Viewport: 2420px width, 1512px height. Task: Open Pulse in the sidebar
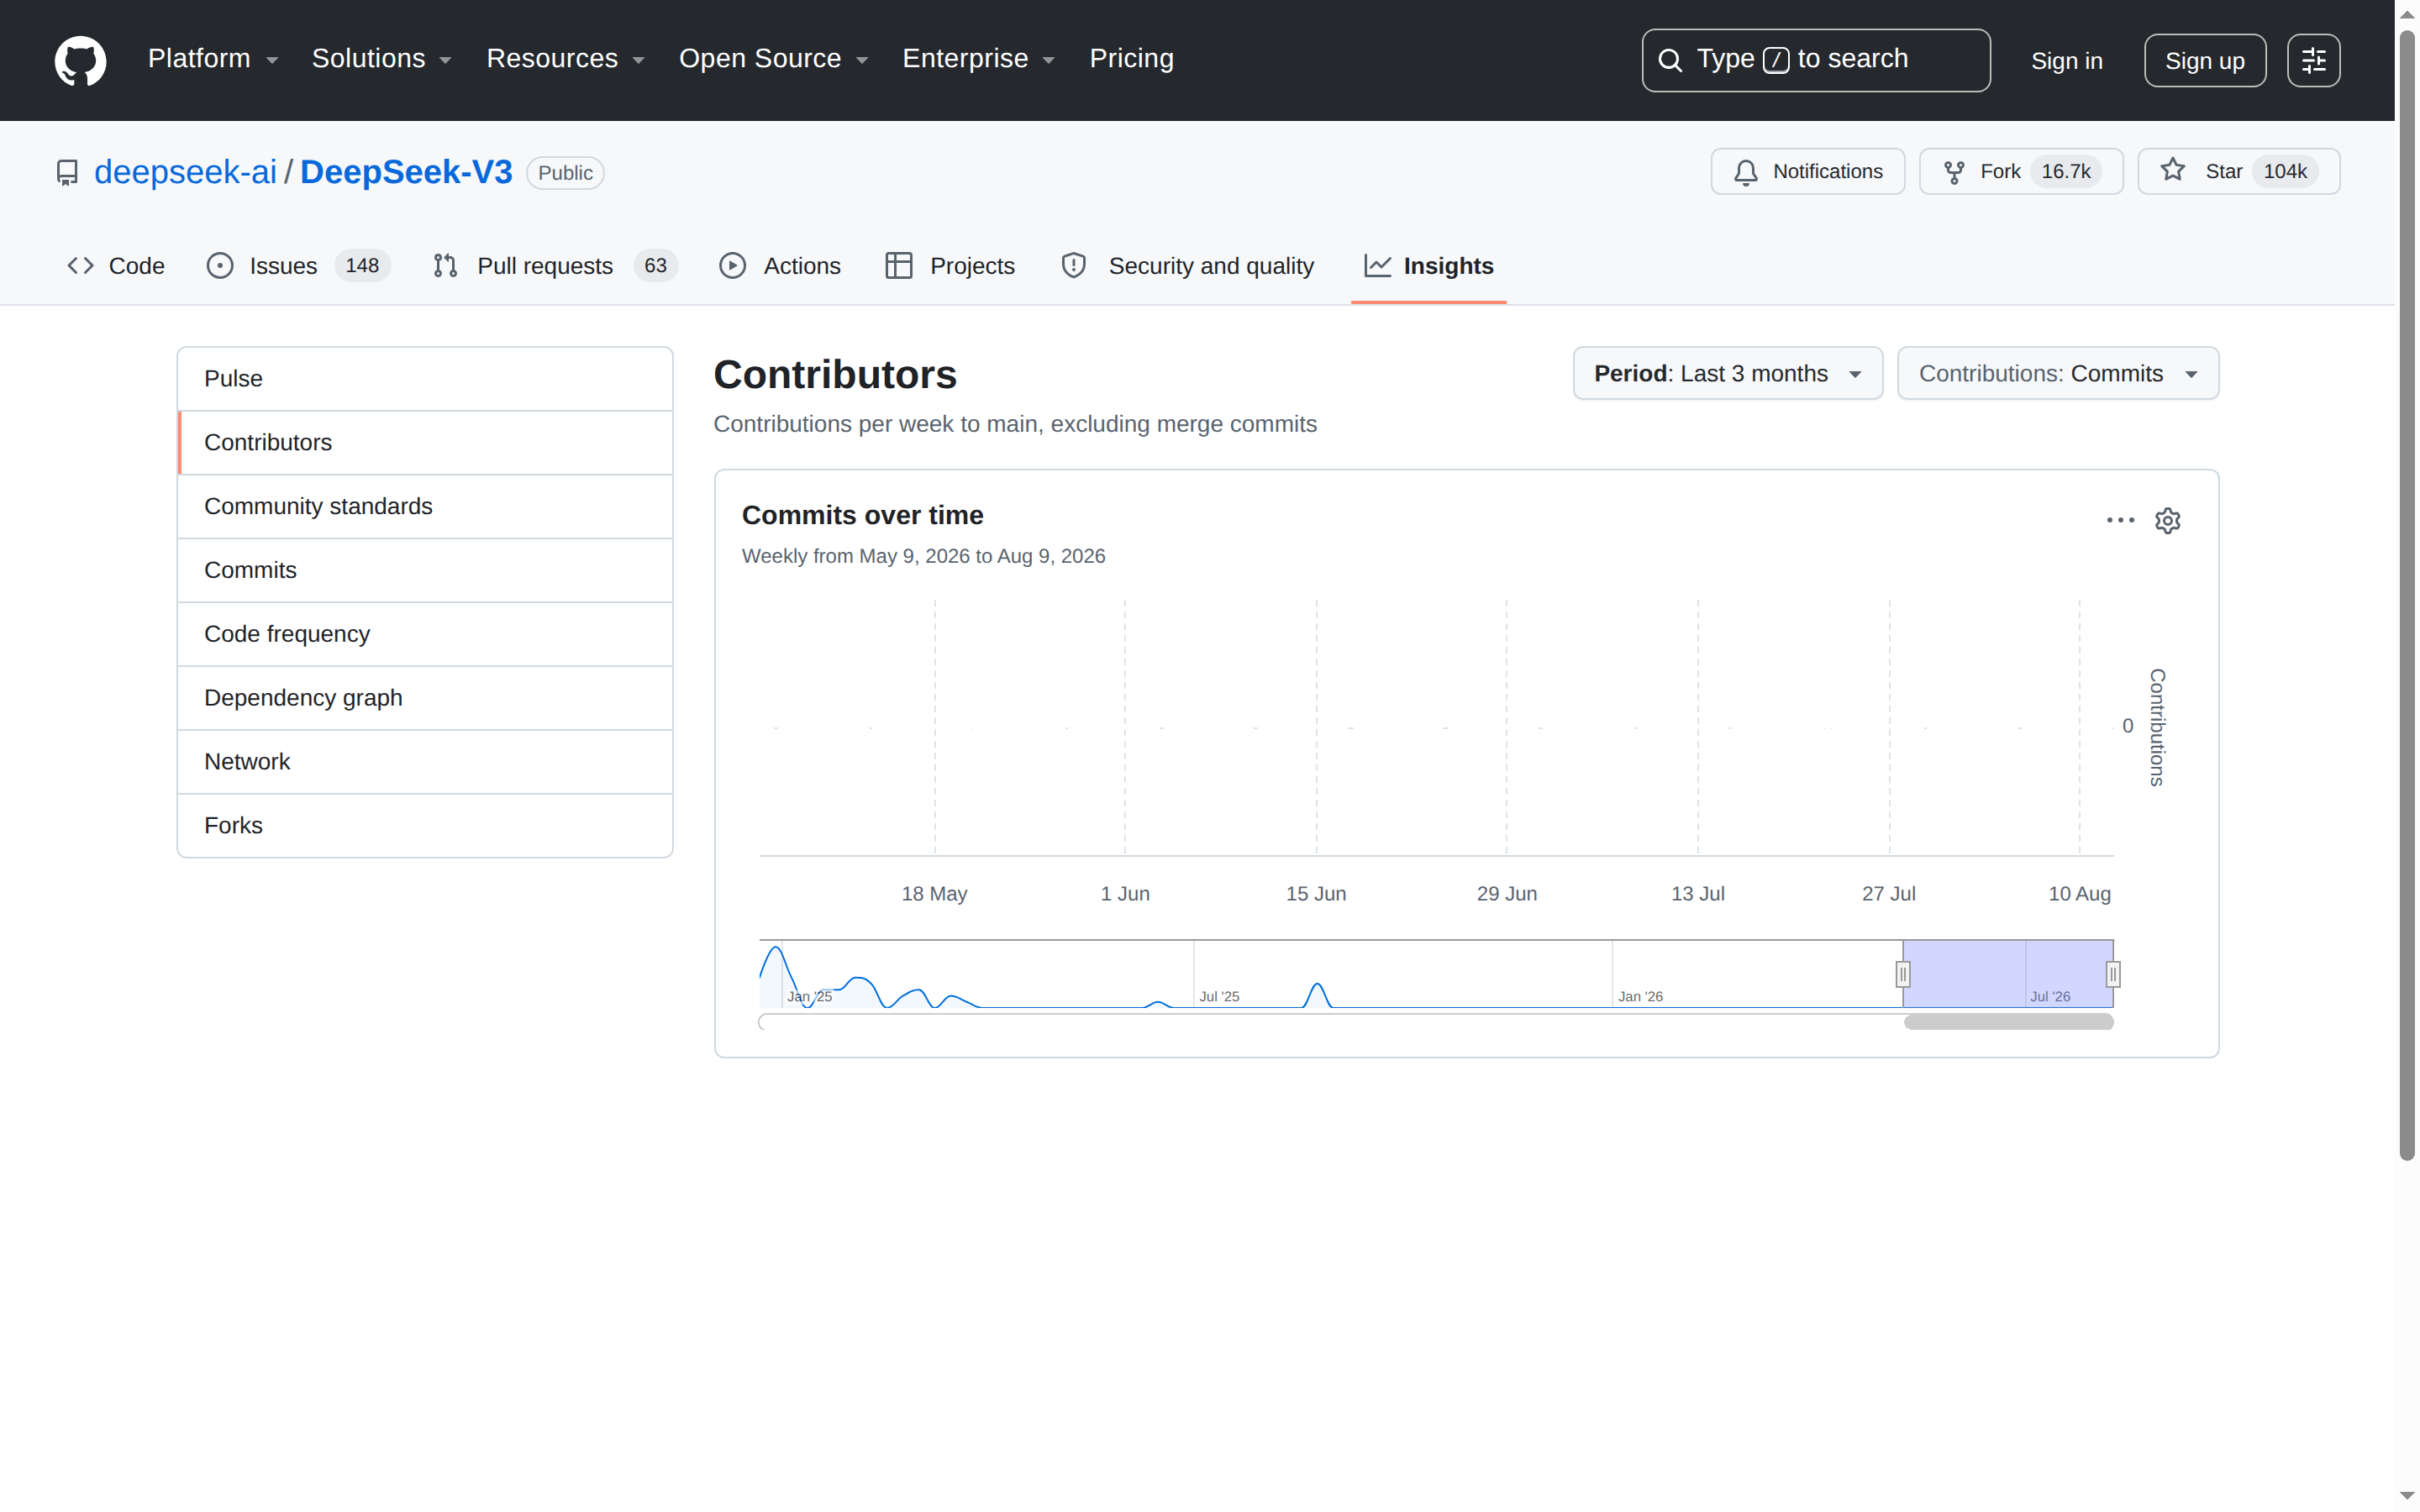point(425,379)
